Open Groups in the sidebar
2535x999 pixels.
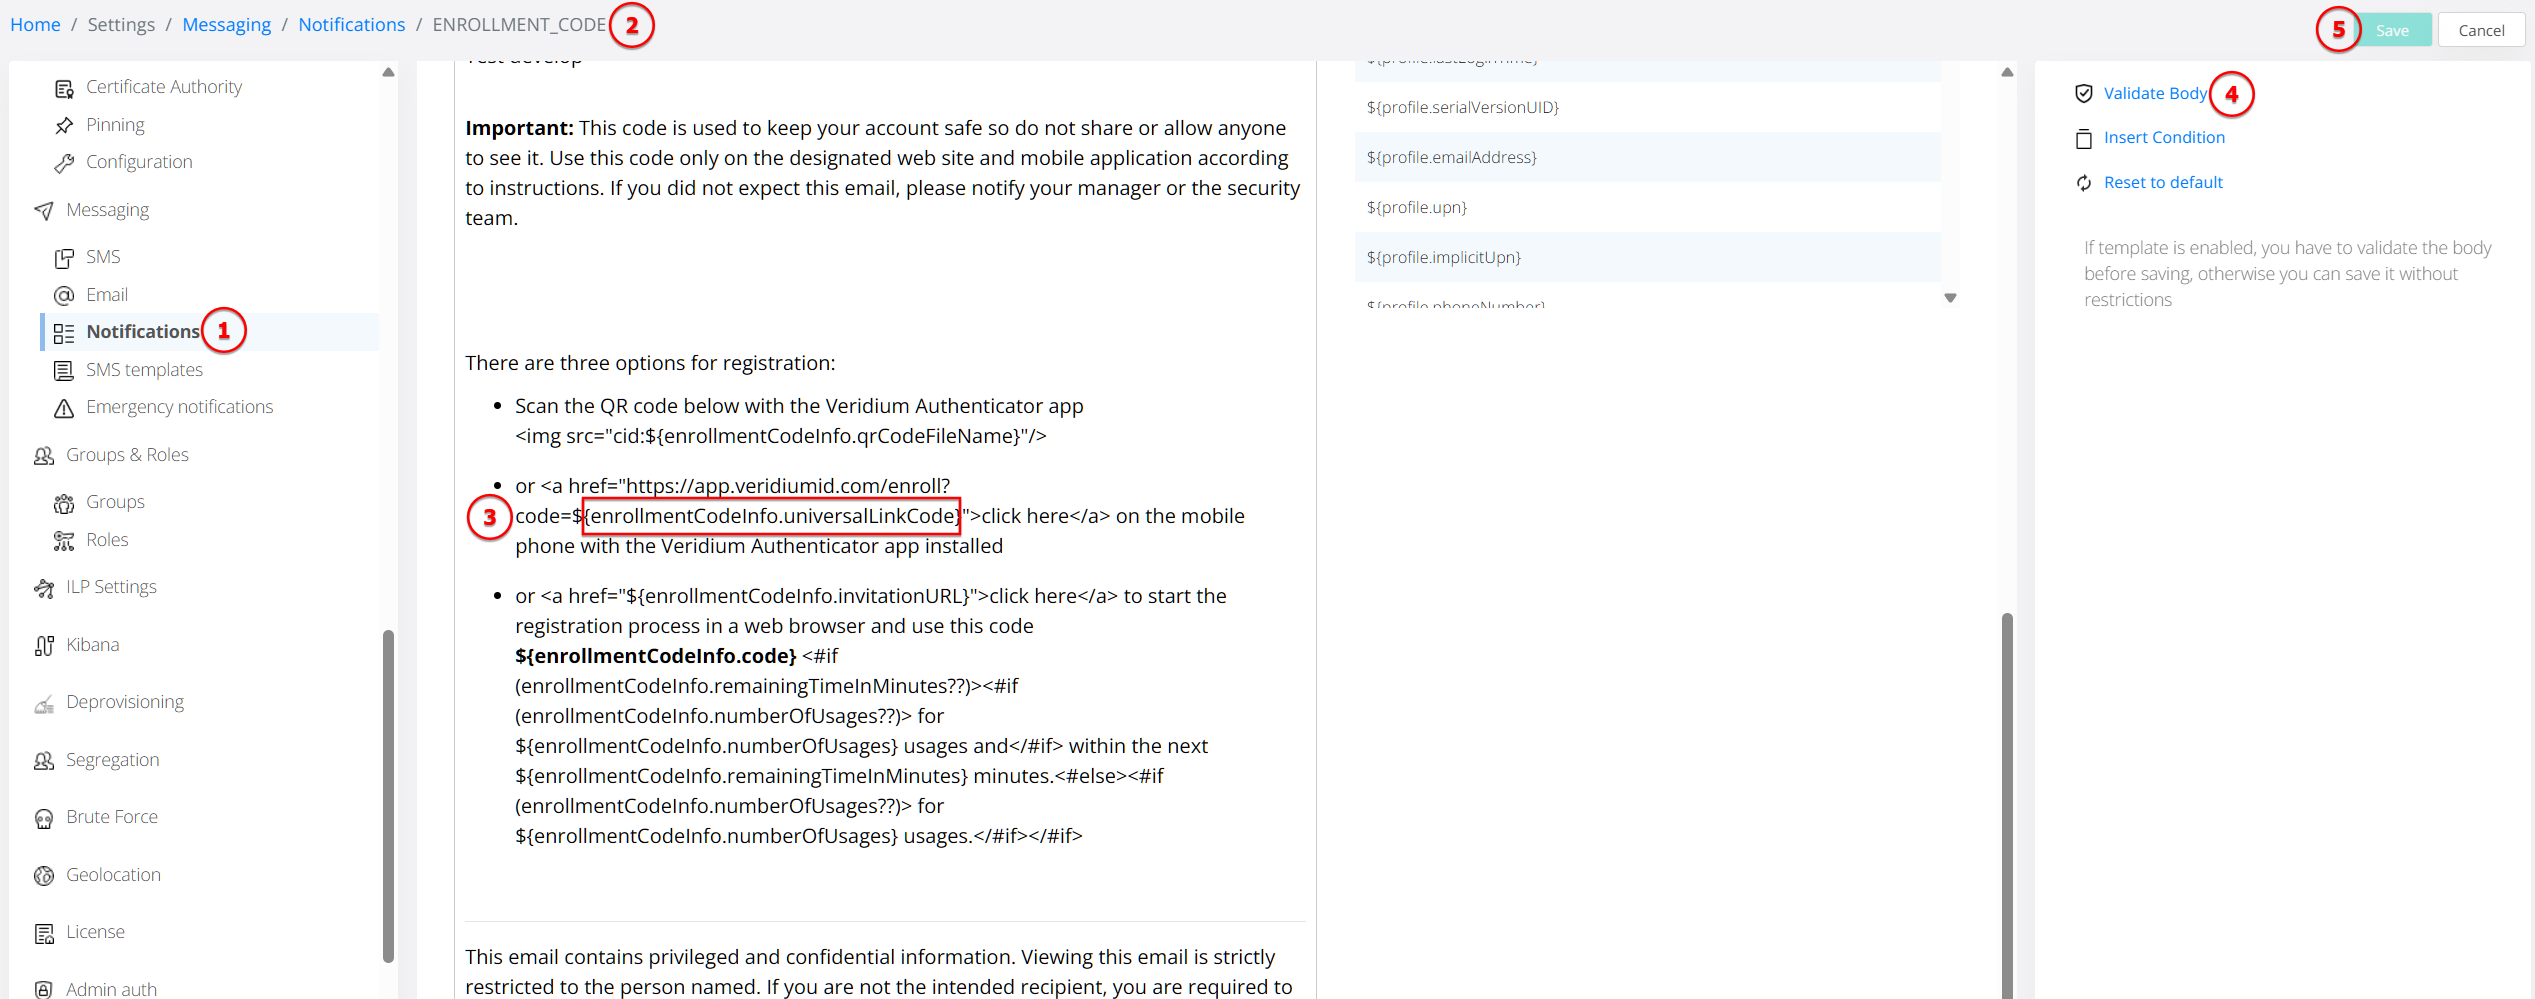pyautogui.click(x=115, y=502)
